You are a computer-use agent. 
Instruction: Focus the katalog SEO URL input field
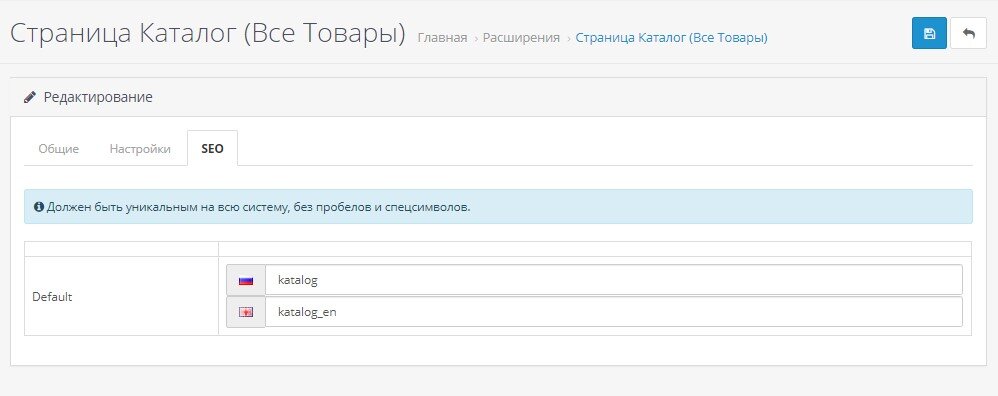click(614, 280)
